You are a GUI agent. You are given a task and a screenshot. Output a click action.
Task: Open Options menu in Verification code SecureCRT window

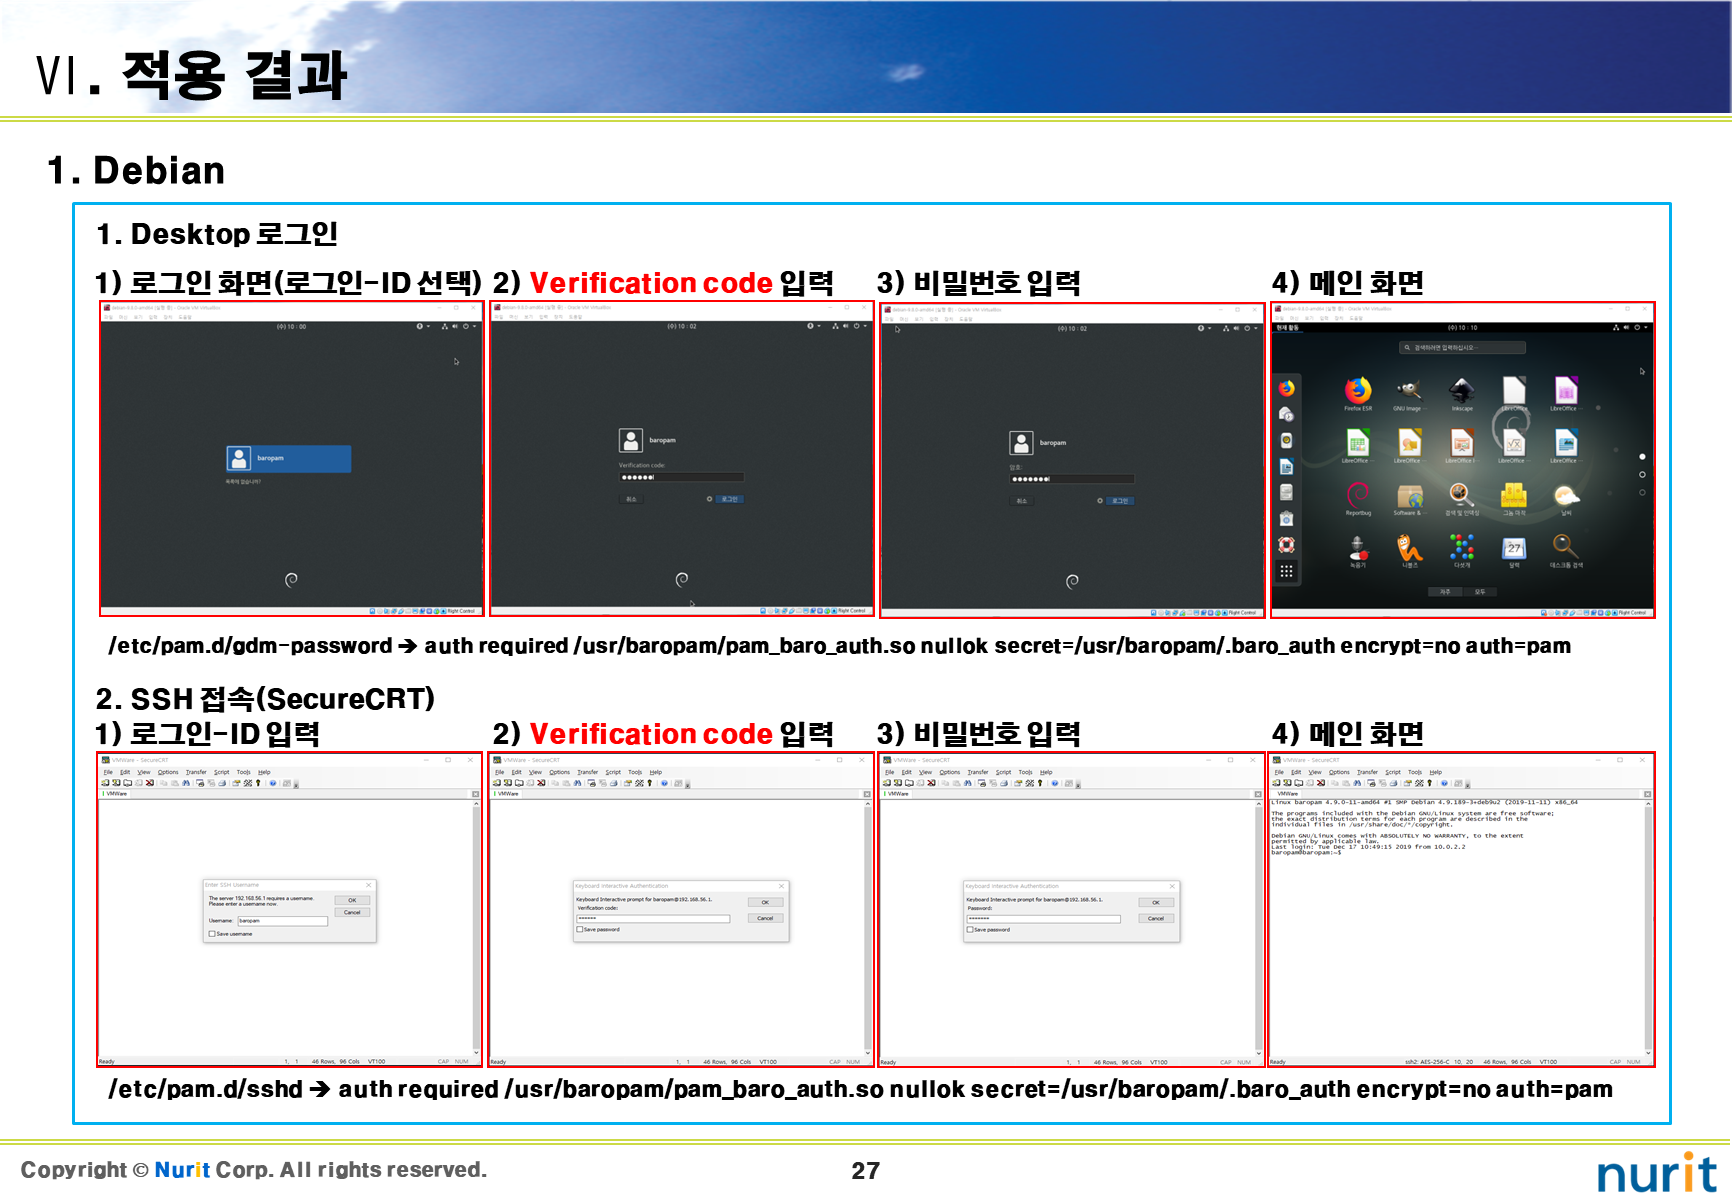click(560, 772)
